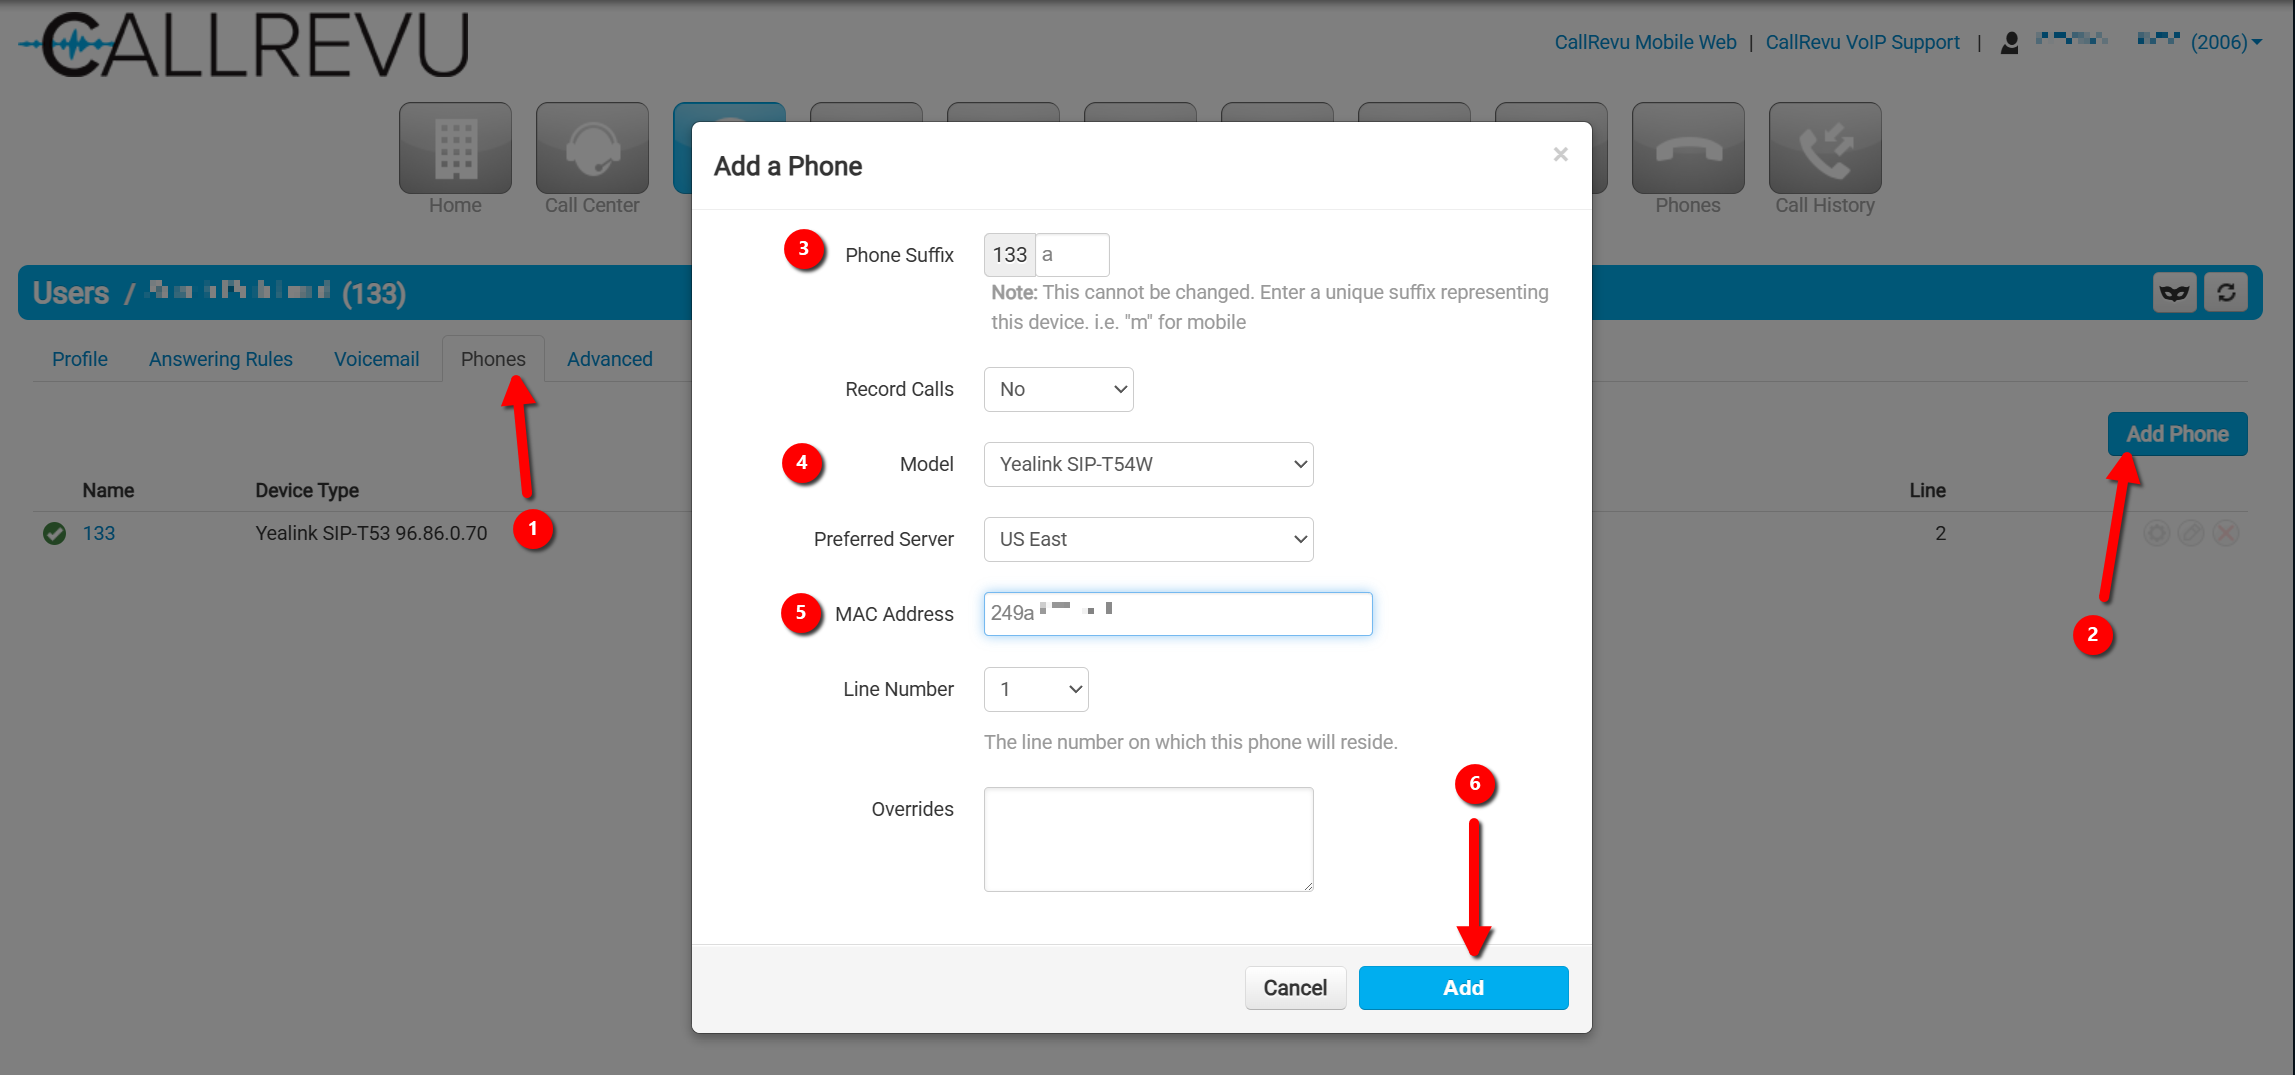Select the Phones tab

click(493, 359)
